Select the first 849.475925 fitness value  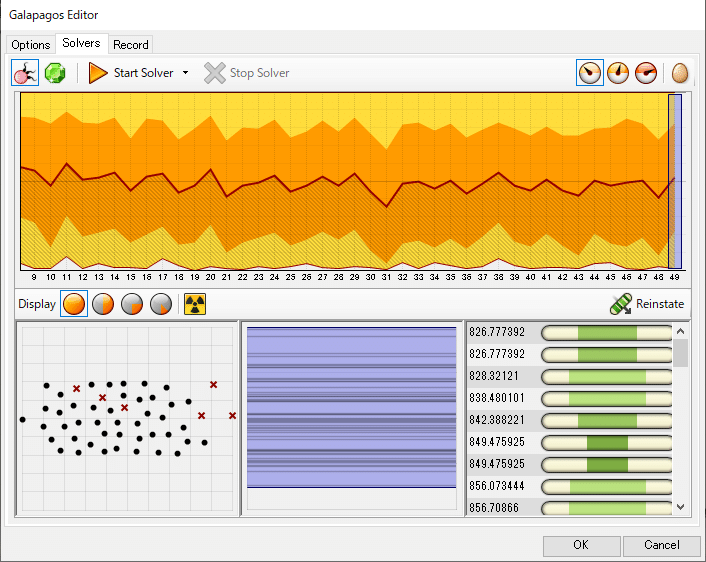click(497, 442)
